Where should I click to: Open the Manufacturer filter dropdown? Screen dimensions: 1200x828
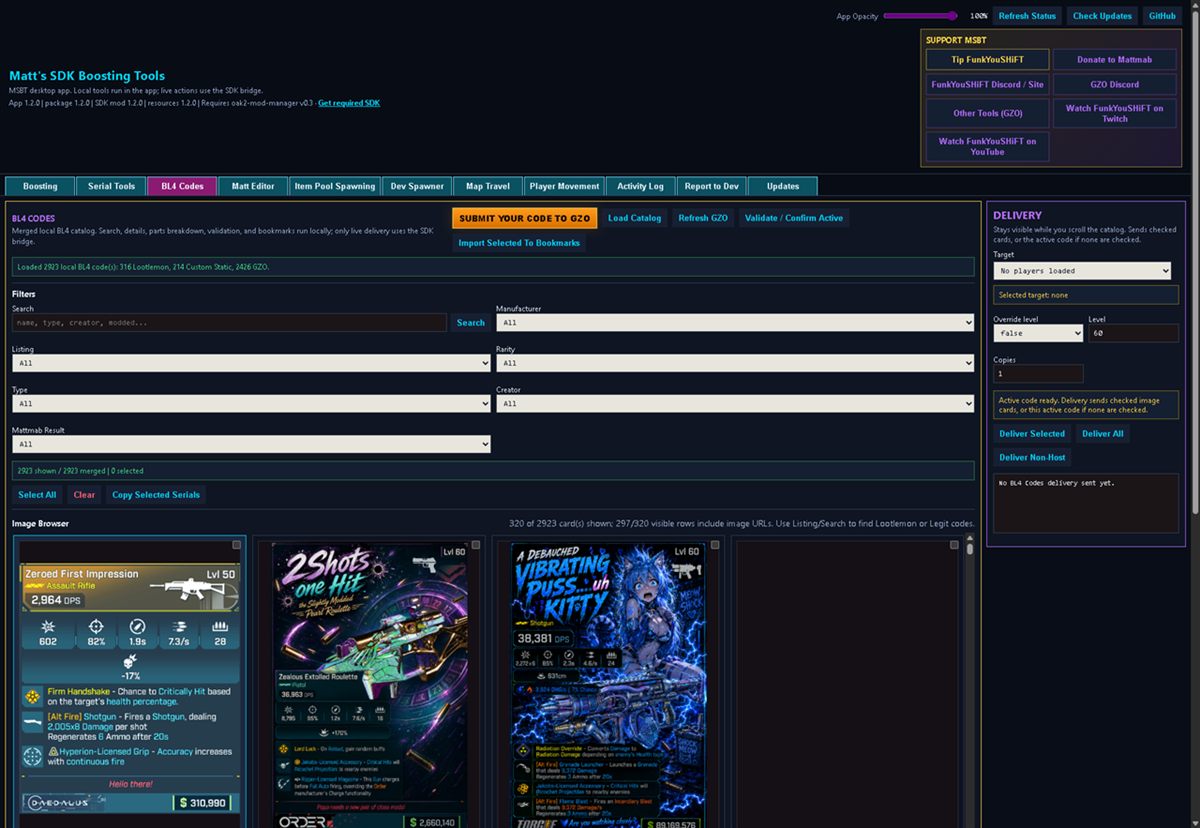point(735,323)
